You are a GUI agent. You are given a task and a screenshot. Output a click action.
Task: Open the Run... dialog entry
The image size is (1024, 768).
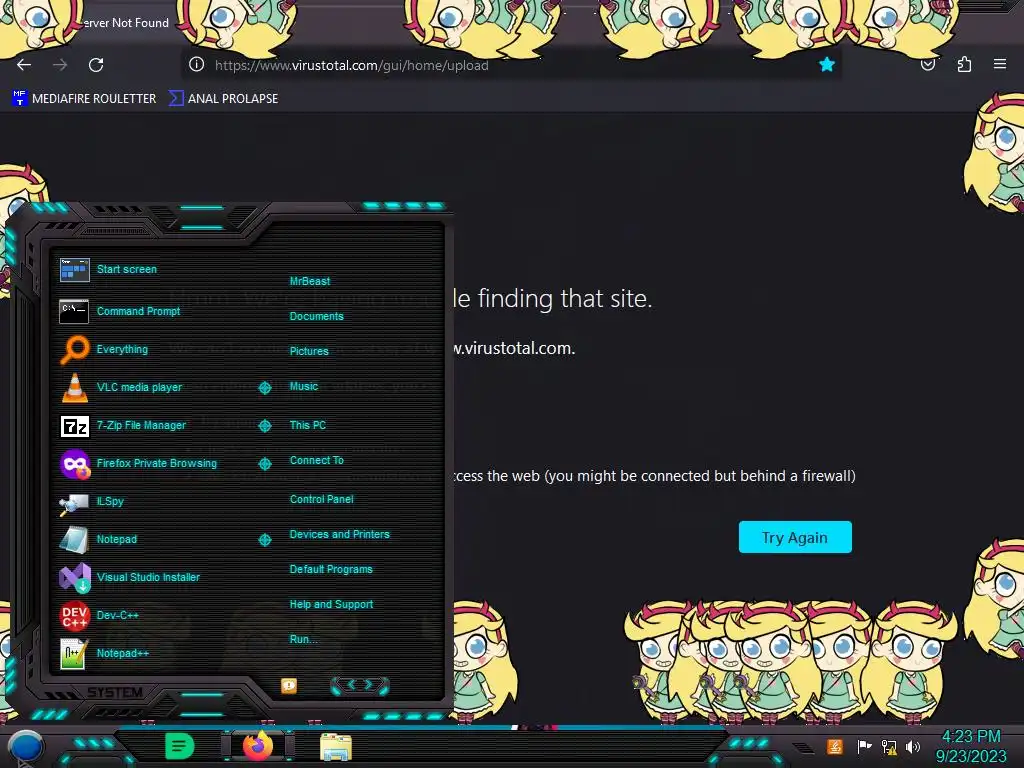click(303, 639)
